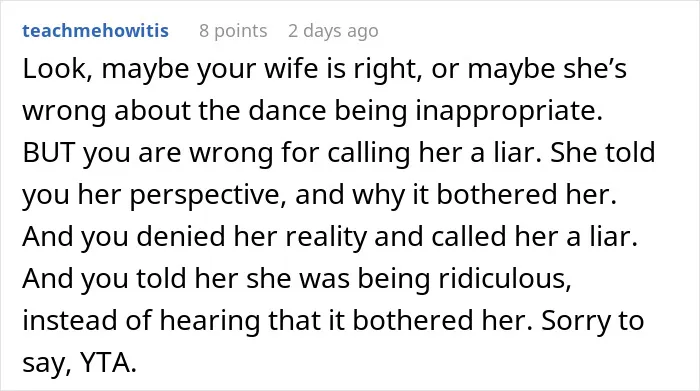Click the phrase instead of hearing

tap(142, 320)
